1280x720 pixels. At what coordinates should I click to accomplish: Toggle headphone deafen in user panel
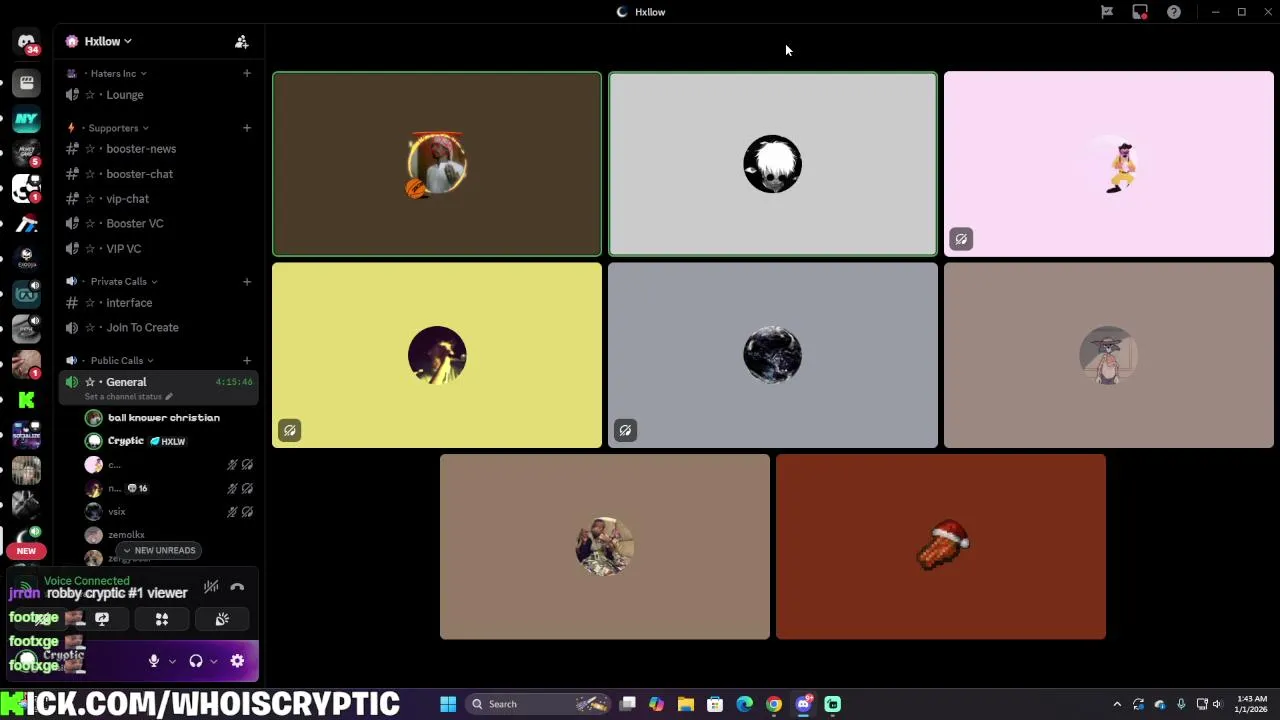(196, 661)
